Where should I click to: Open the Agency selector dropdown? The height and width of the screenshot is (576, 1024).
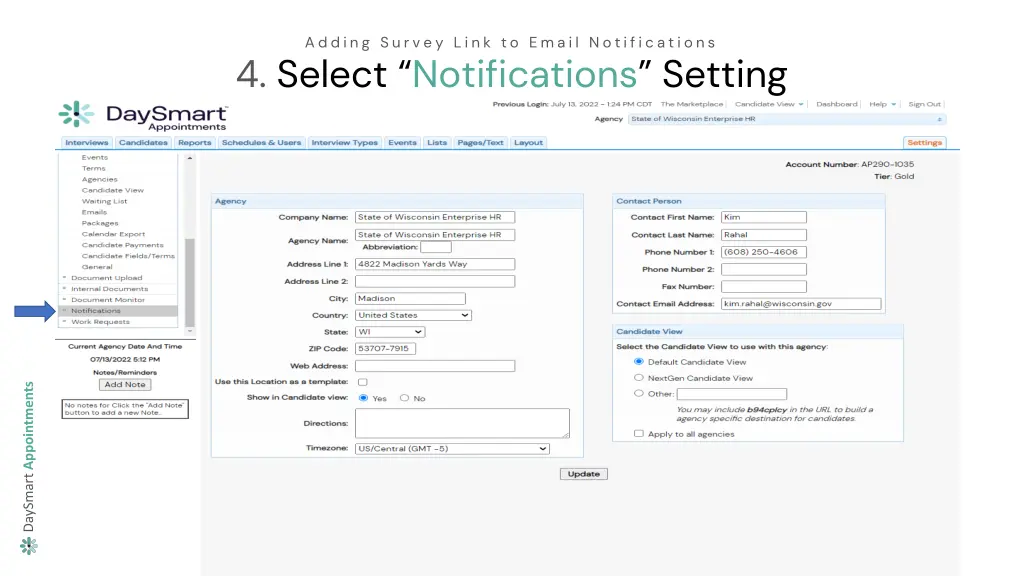[787, 119]
